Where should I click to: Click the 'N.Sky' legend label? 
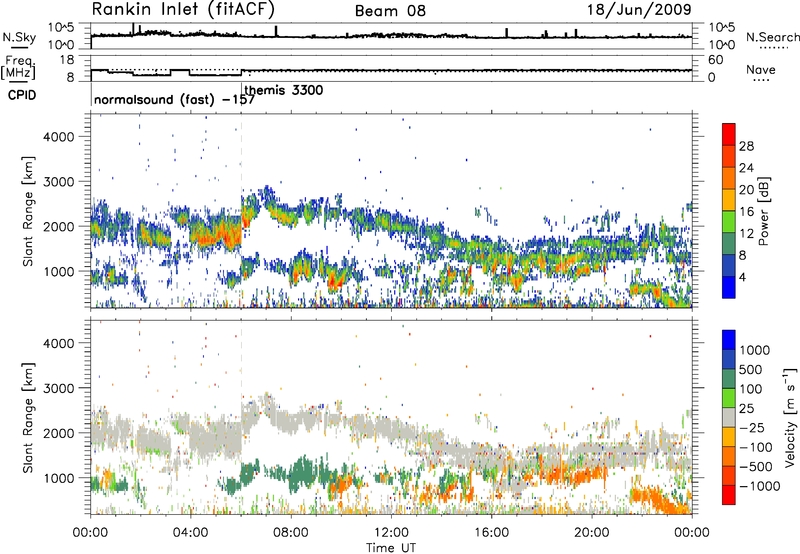[x=19, y=37]
